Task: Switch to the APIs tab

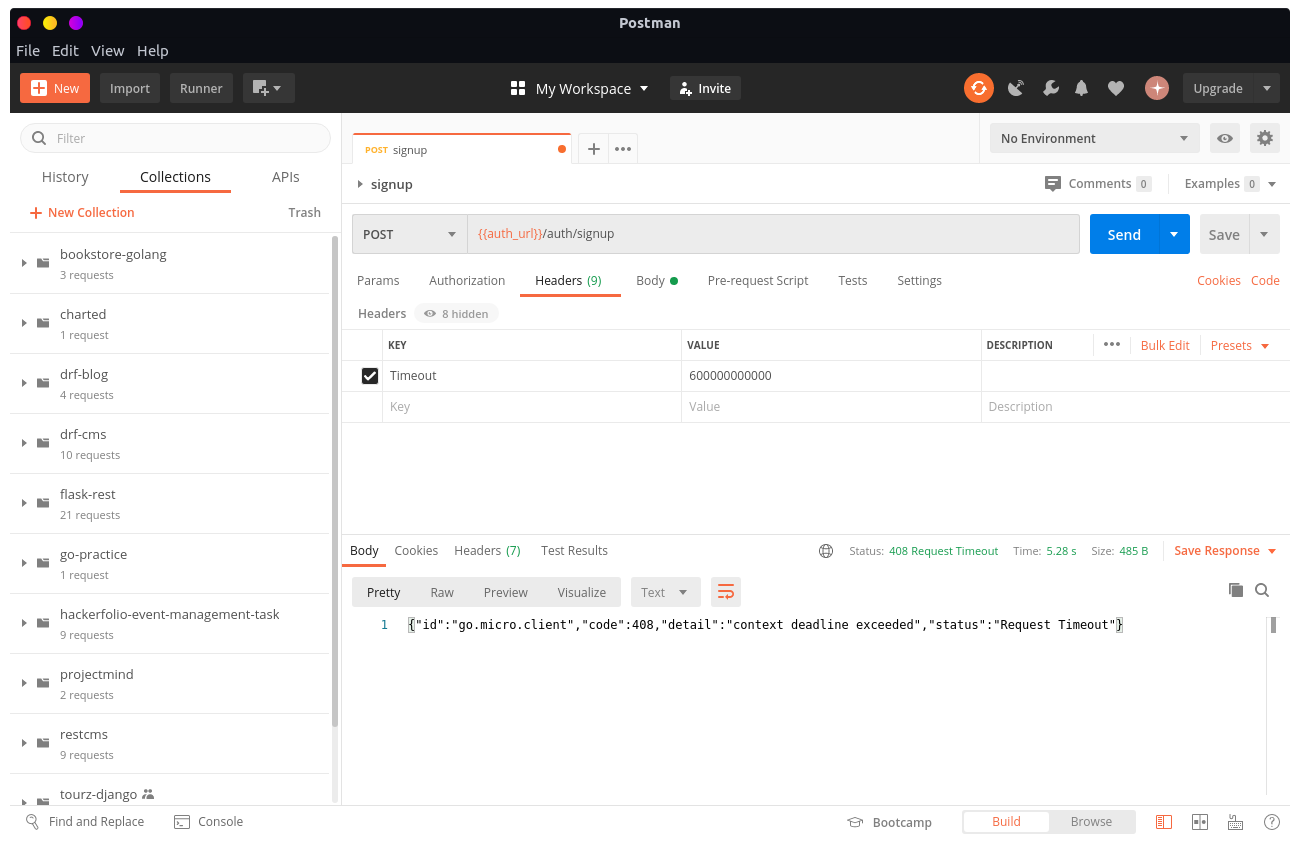Action: click(x=286, y=177)
